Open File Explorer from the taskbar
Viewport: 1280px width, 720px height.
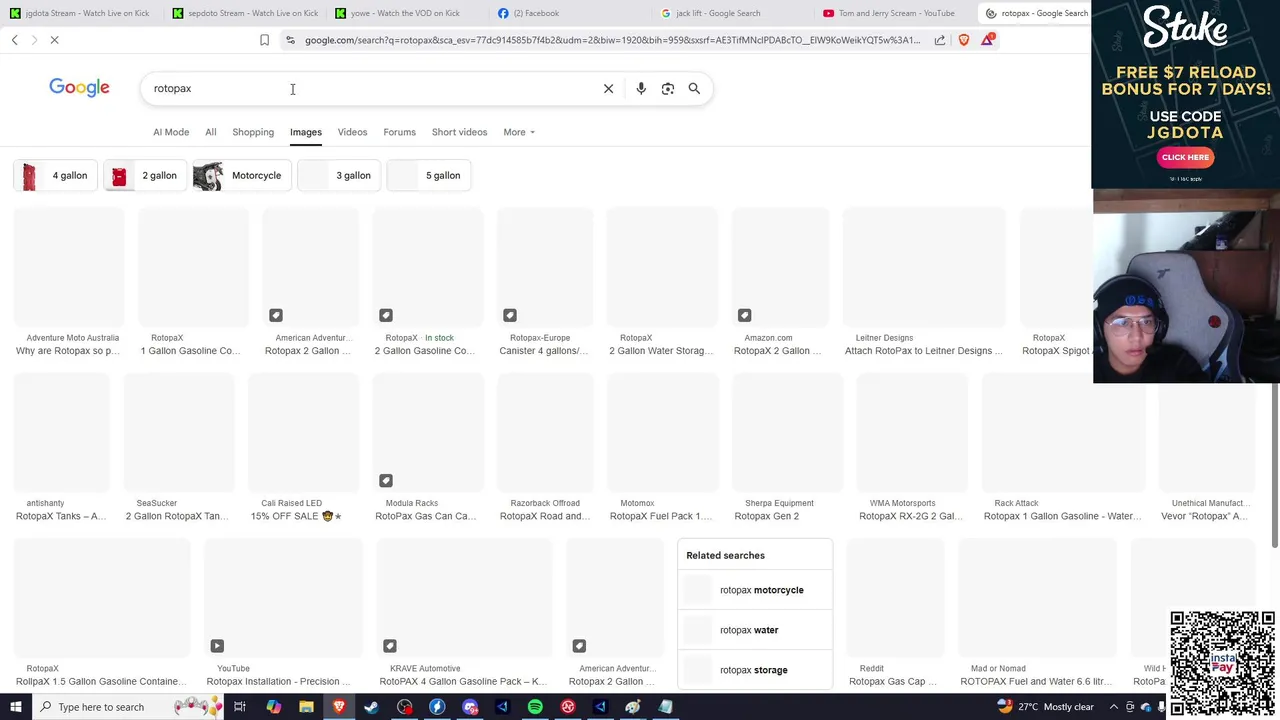tap(306, 707)
